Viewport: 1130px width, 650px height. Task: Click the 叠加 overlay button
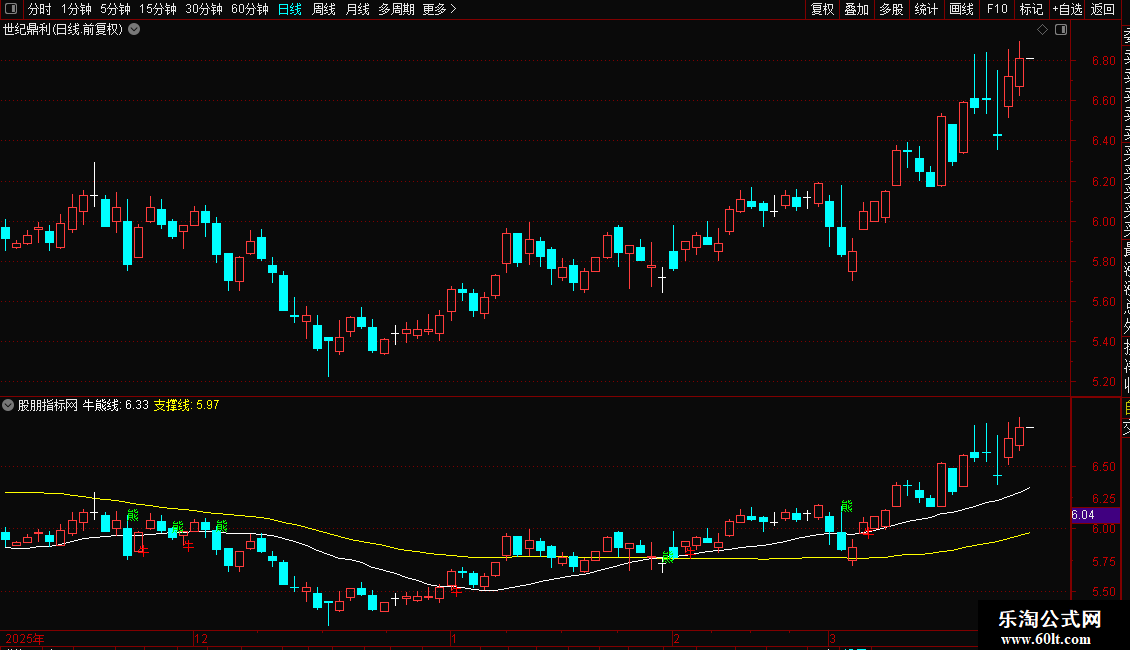point(857,9)
